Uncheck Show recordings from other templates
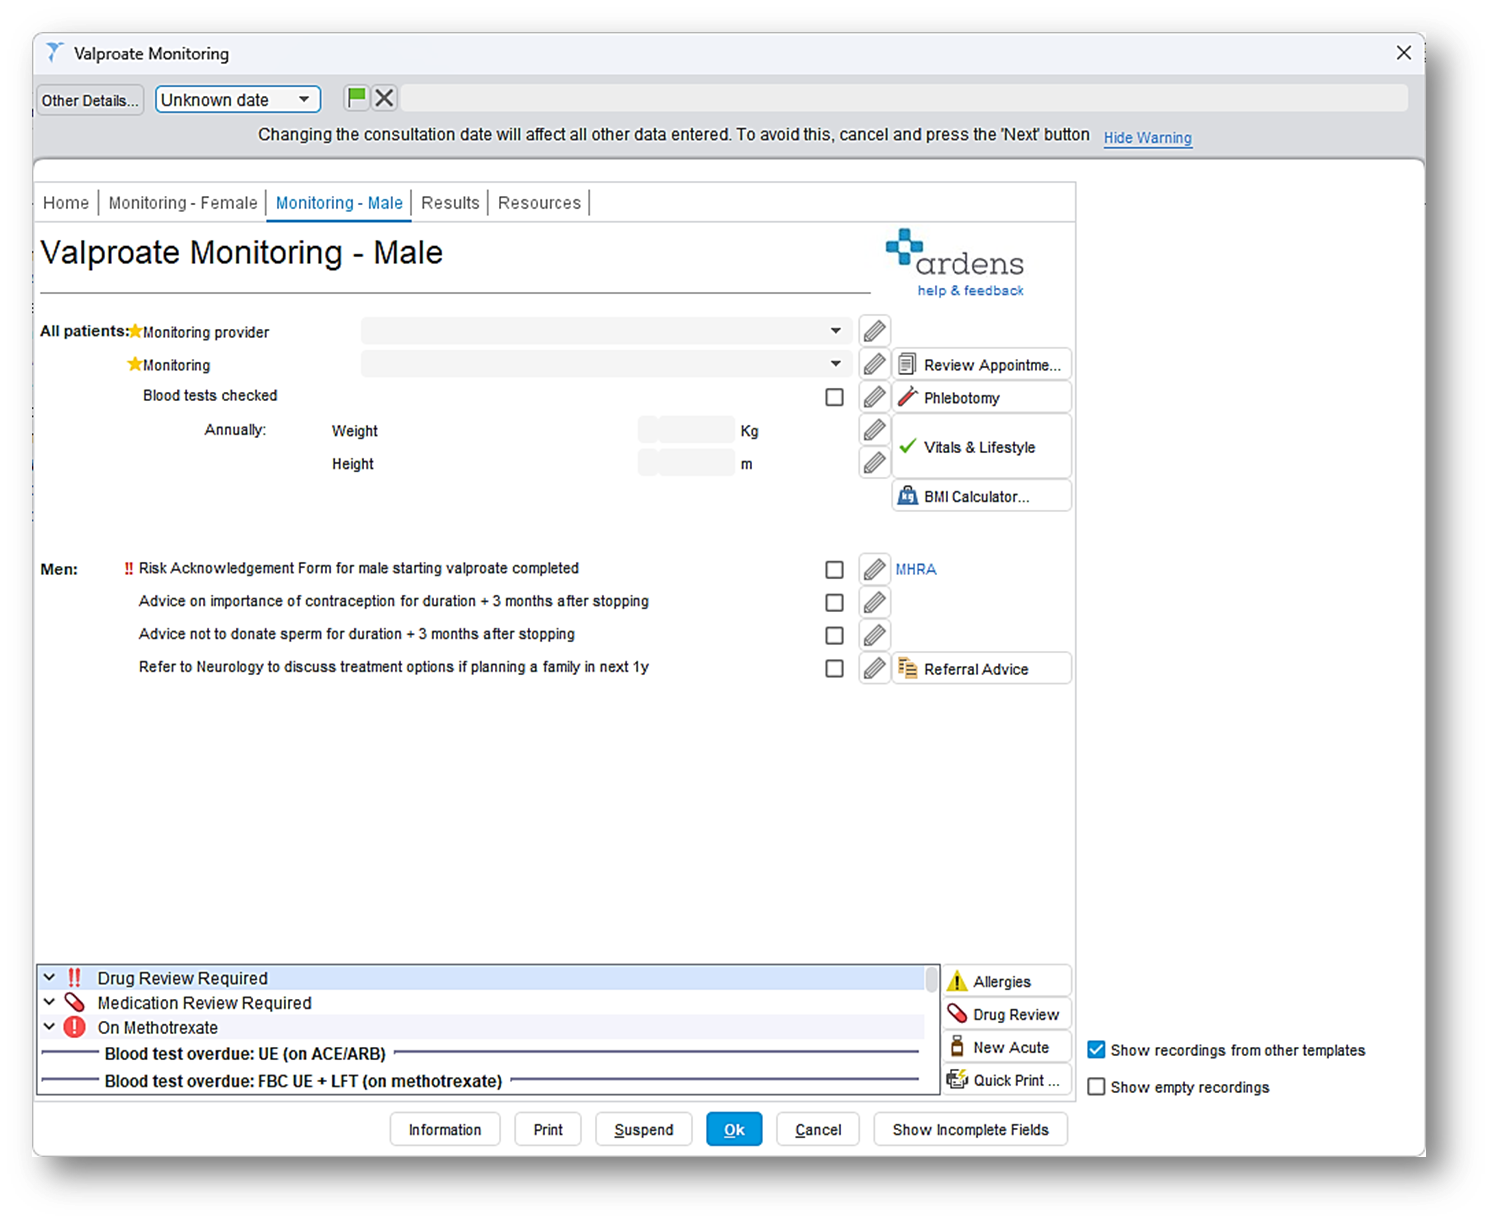The image size is (1491, 1222). (1096, 1050)
